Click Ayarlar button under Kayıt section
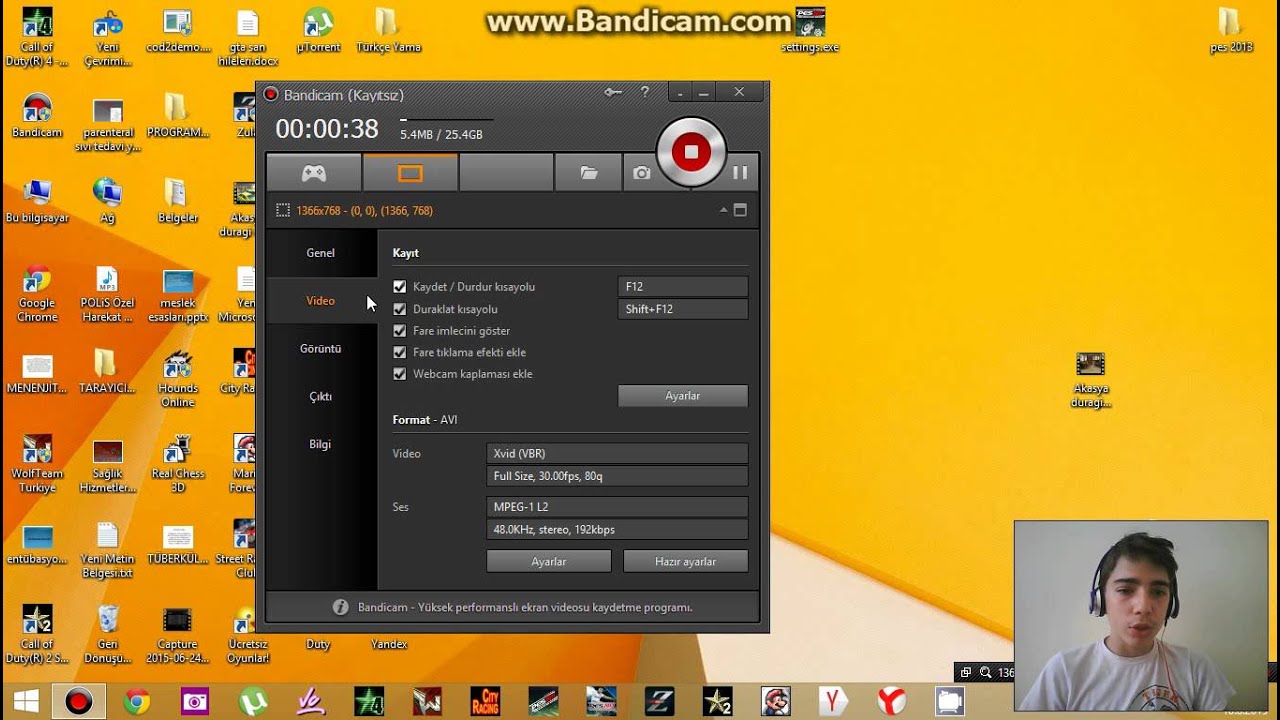The width and height of the screenshot is (1280, 720). coord(683,396)
